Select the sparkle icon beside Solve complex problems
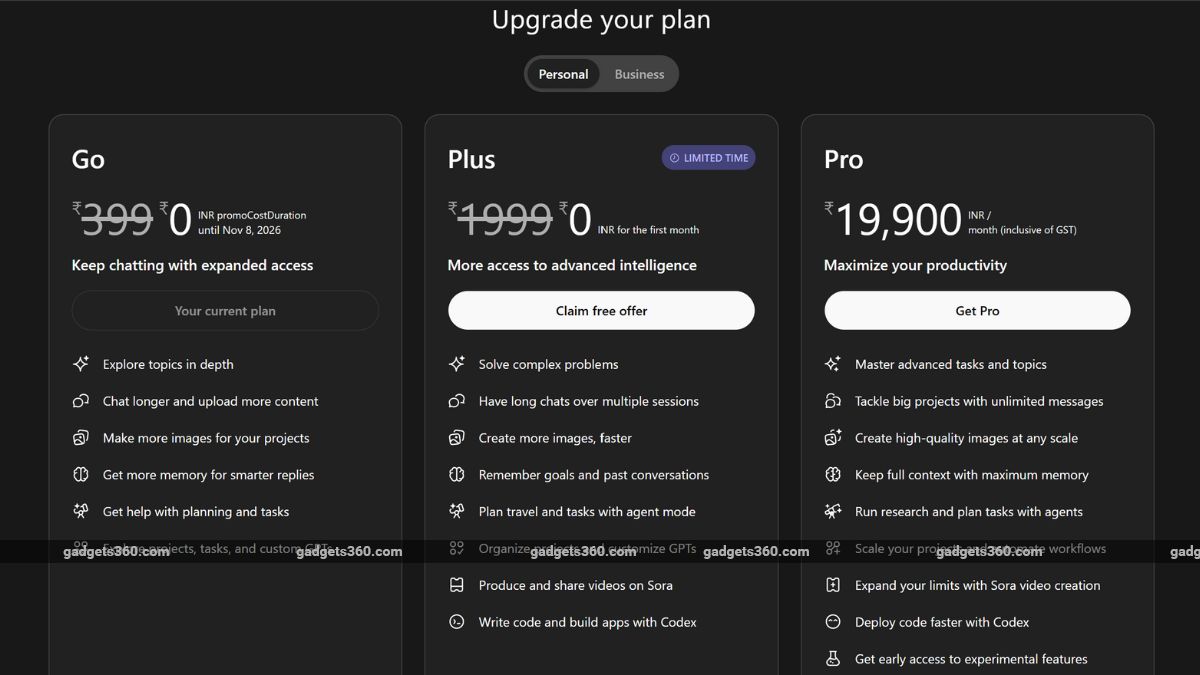Image resolution: width=1200 pixels, height=675 pixels. 457,364
